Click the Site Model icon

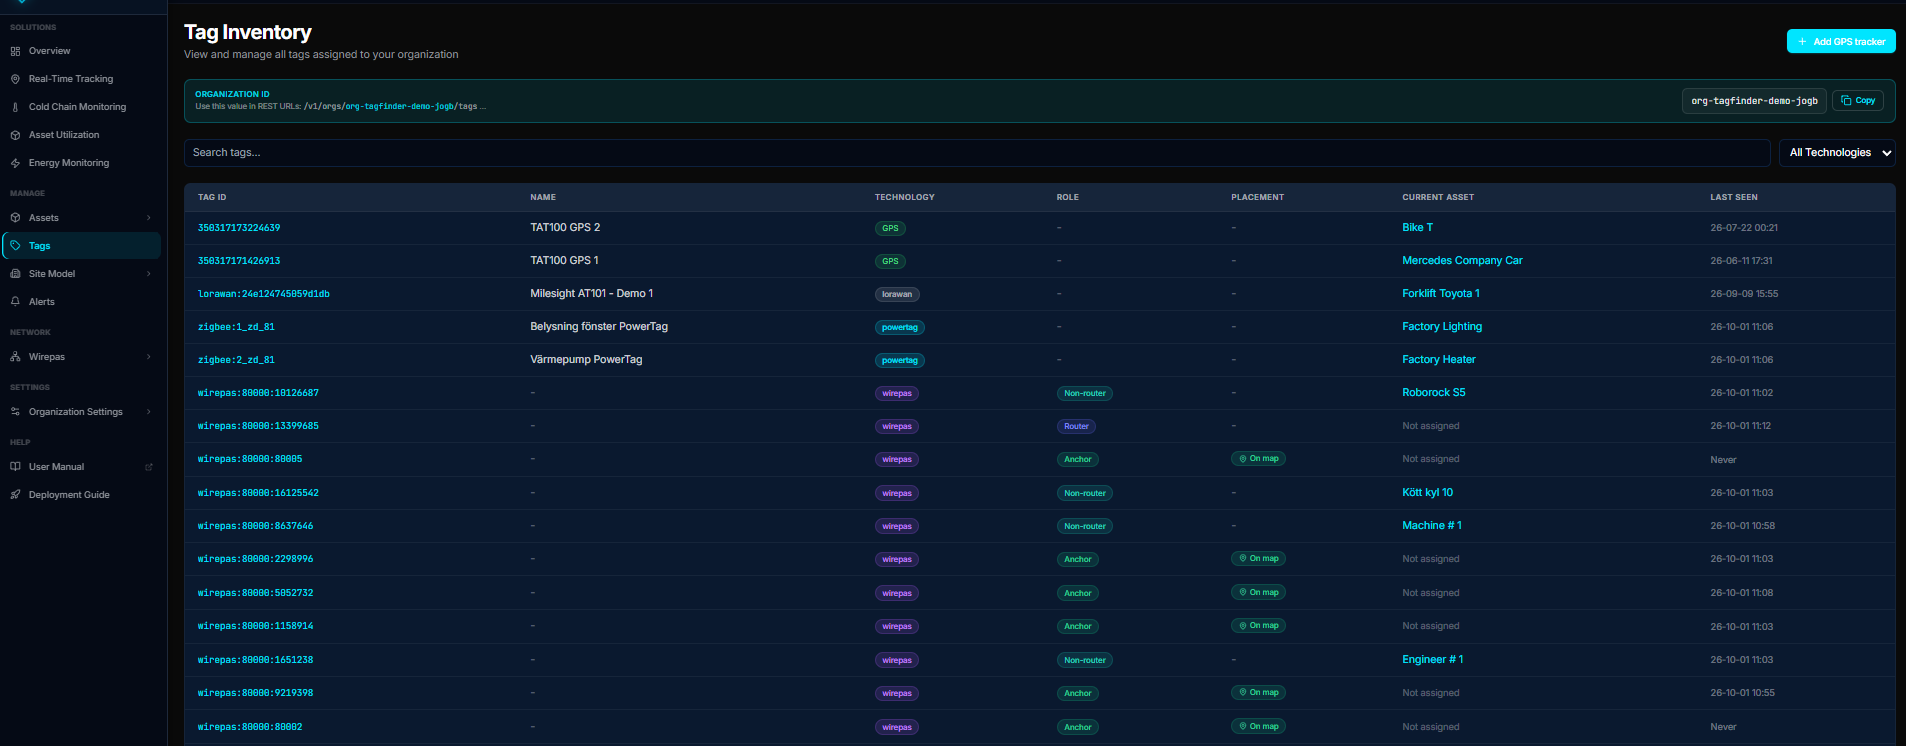pyautogui.click(x=15, y=274)
